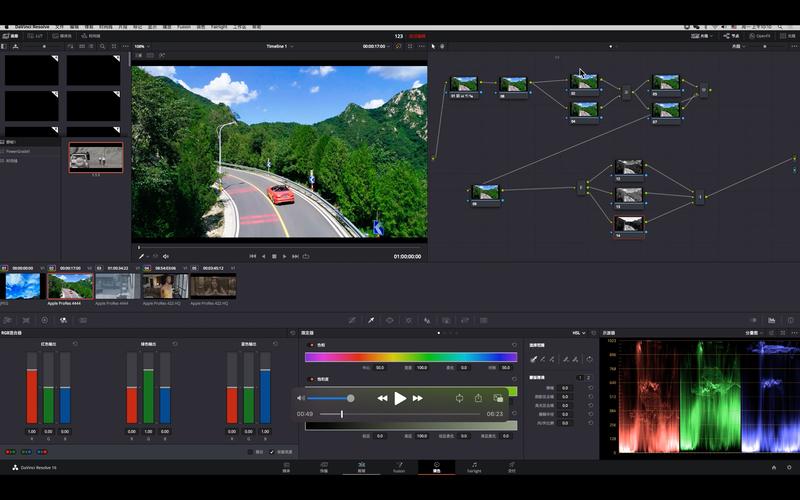Go to project manager home icon
This screenshot has width=800, height=500.
(774, 467)
